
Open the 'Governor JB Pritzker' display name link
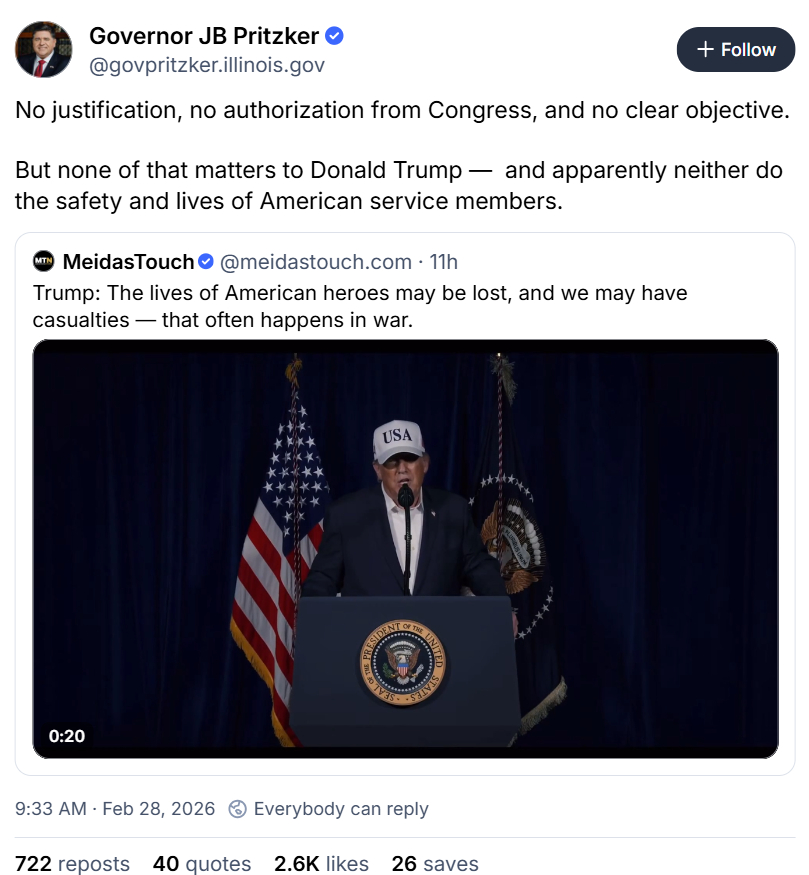(204, 37)
